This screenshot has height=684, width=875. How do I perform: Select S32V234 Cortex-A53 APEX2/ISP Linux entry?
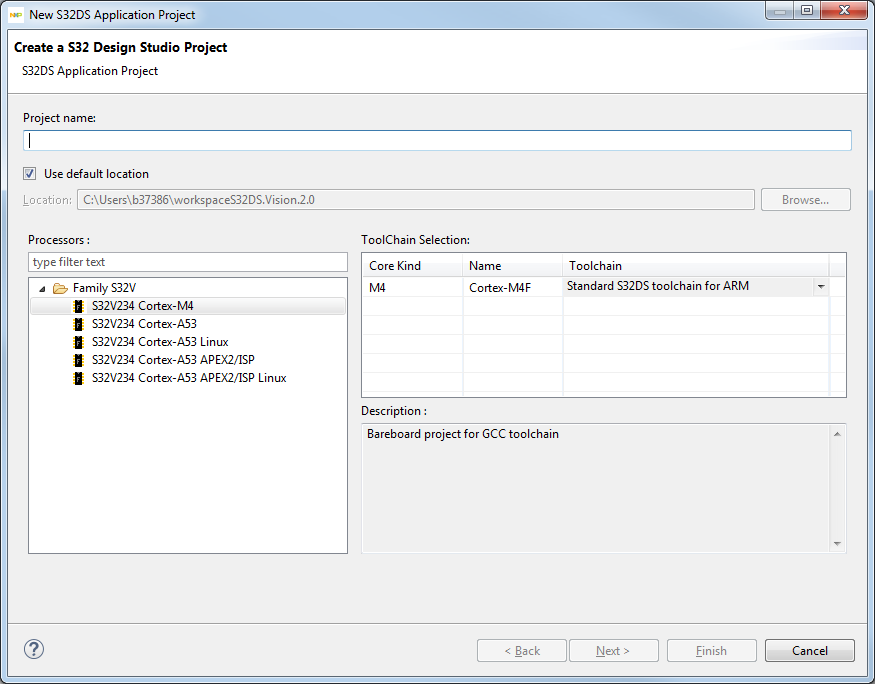189,378
